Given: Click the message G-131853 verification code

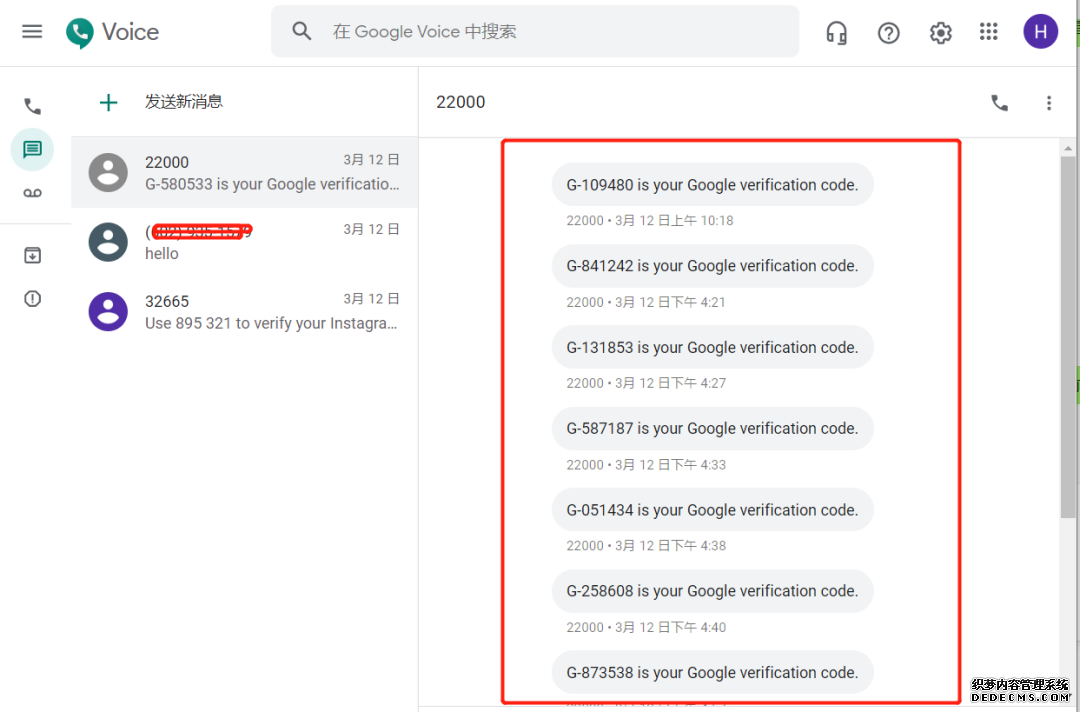Looking at the screenshot, I should click(x=712, y=347).
